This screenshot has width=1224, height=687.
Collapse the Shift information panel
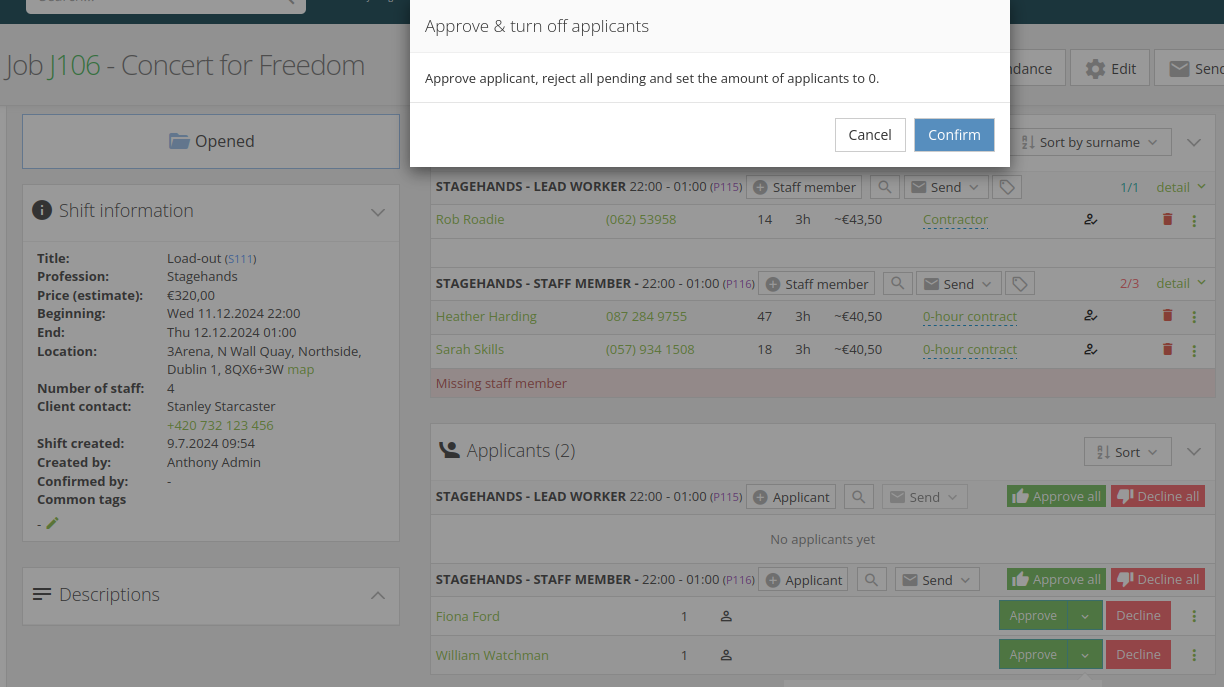click(378, 211)
